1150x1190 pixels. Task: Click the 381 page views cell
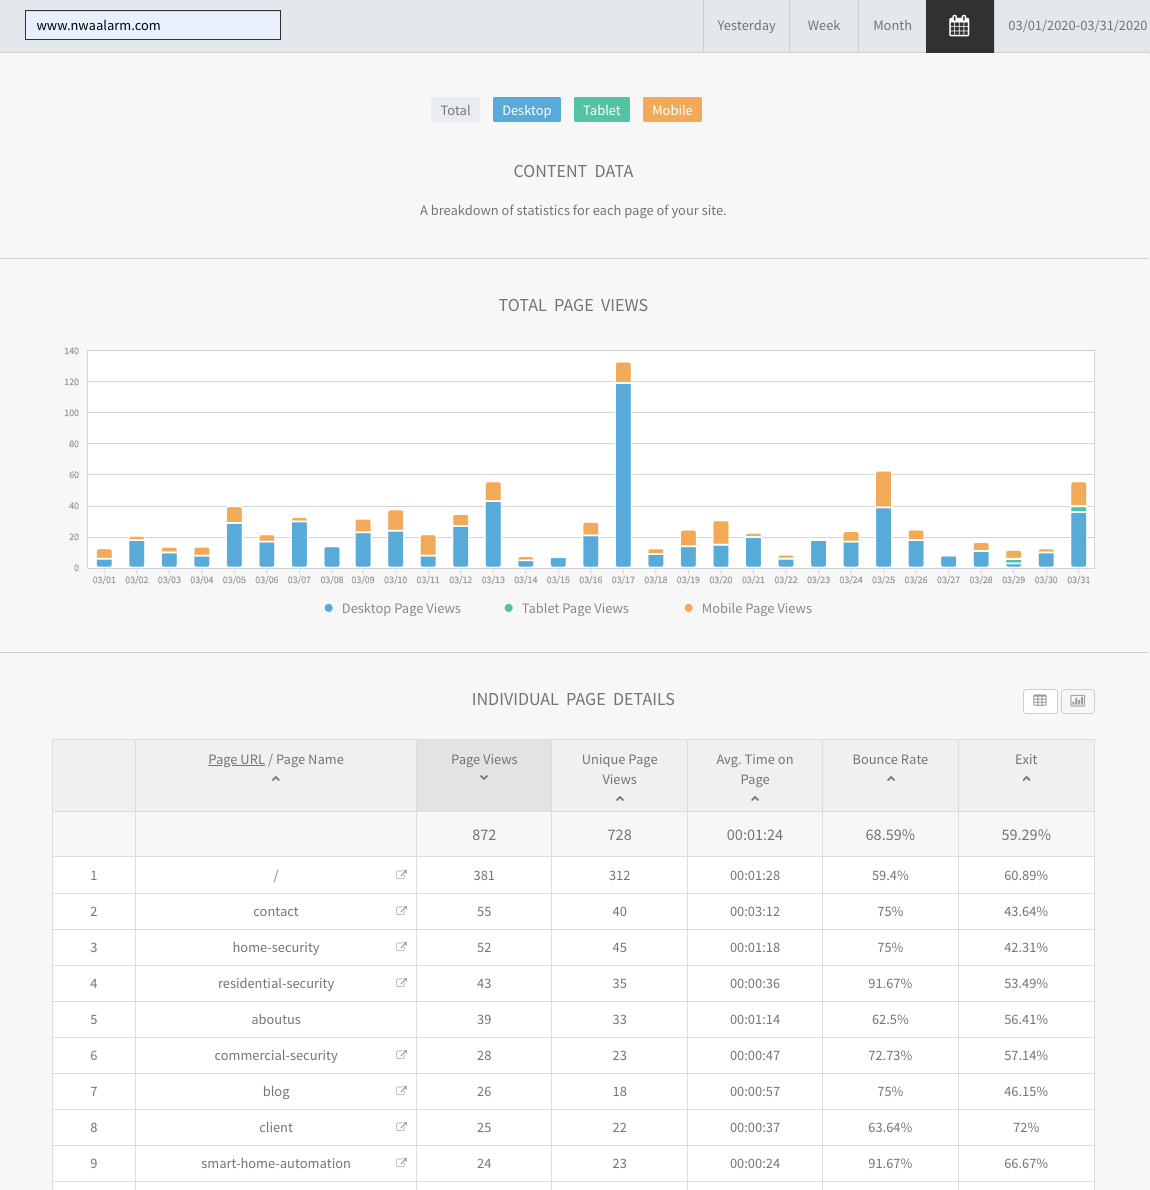(484, 875)
